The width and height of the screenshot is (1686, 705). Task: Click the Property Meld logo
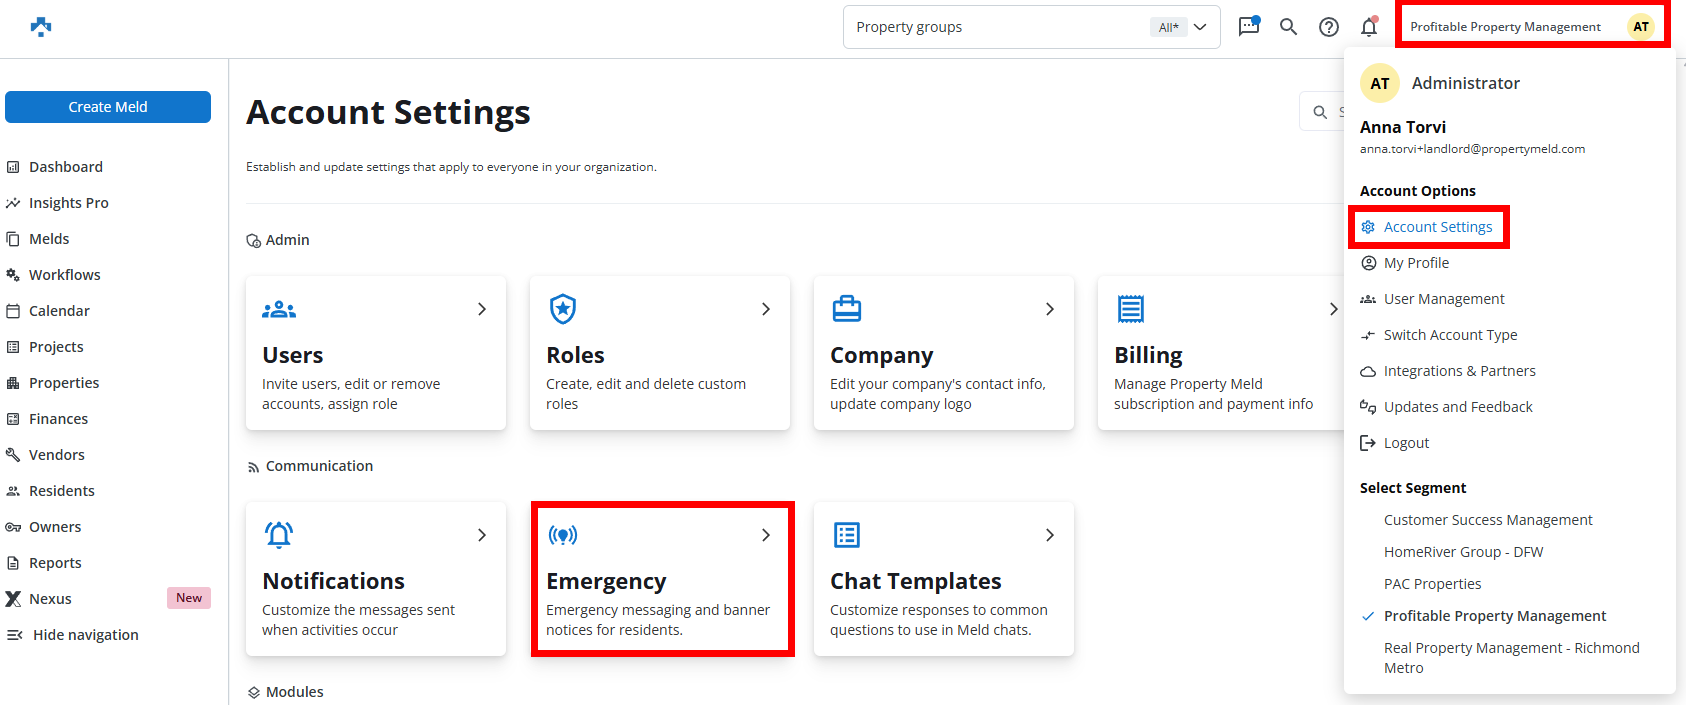tap(41, 27)
